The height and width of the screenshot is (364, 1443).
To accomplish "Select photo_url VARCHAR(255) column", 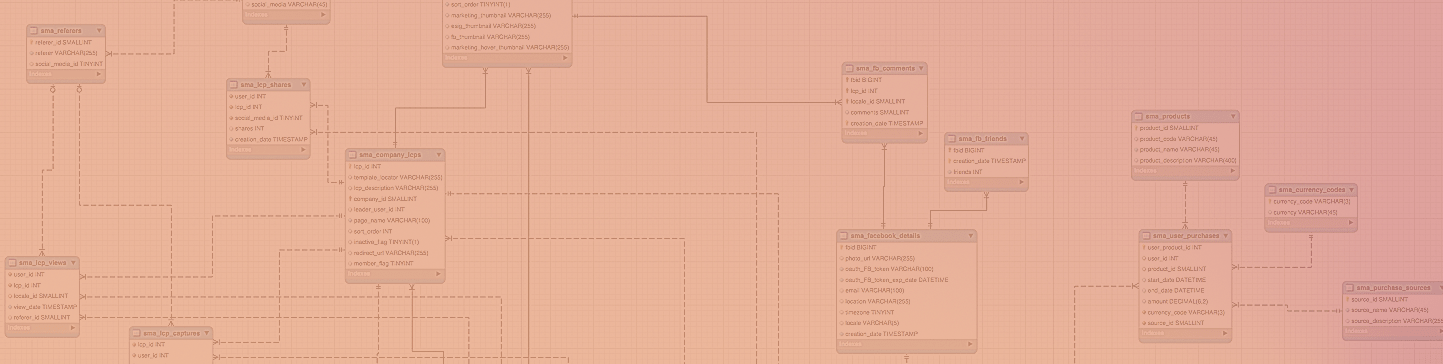I will coord(907,258).
